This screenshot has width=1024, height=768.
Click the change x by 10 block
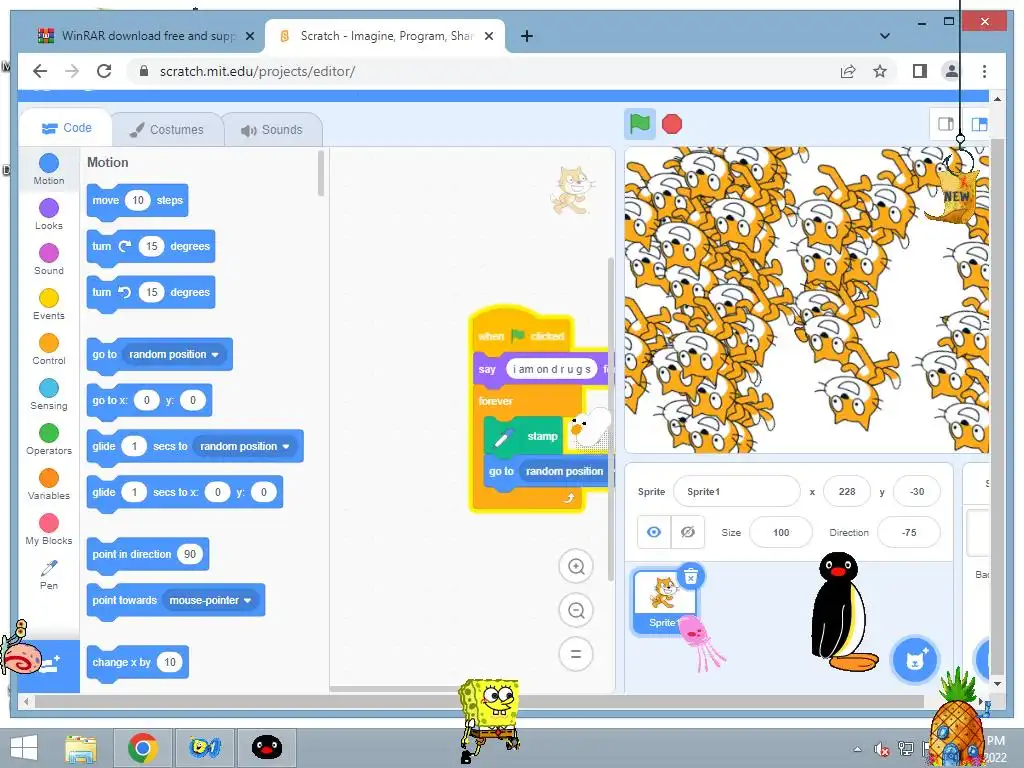(138, 662)
